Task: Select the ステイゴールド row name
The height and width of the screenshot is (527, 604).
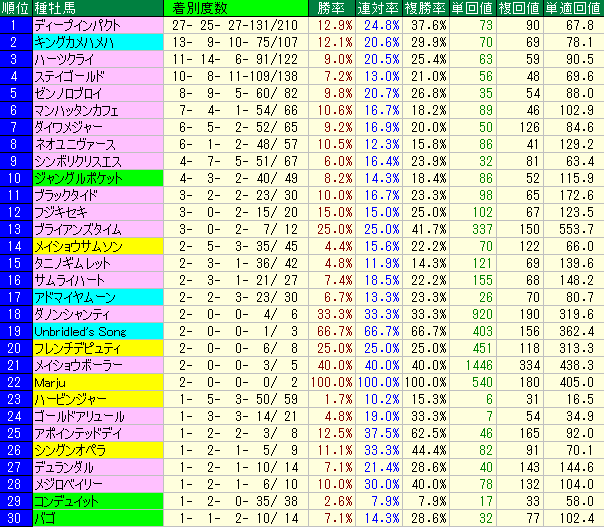Action: [69, 76]
